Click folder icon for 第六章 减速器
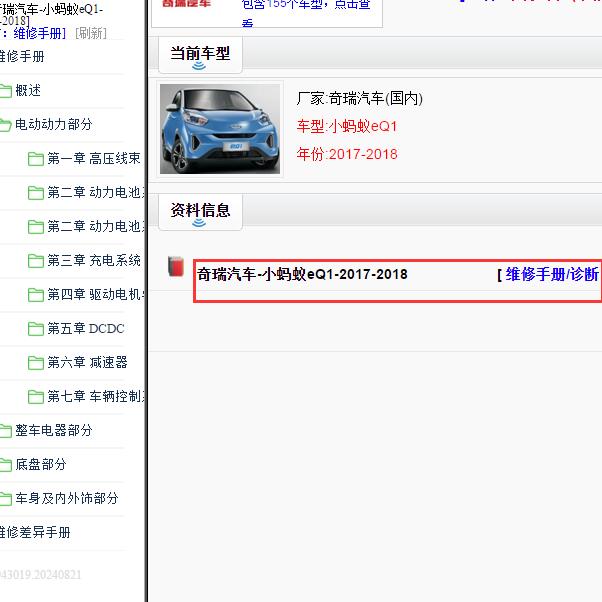The image size is (602, 602). pos(36,362)
